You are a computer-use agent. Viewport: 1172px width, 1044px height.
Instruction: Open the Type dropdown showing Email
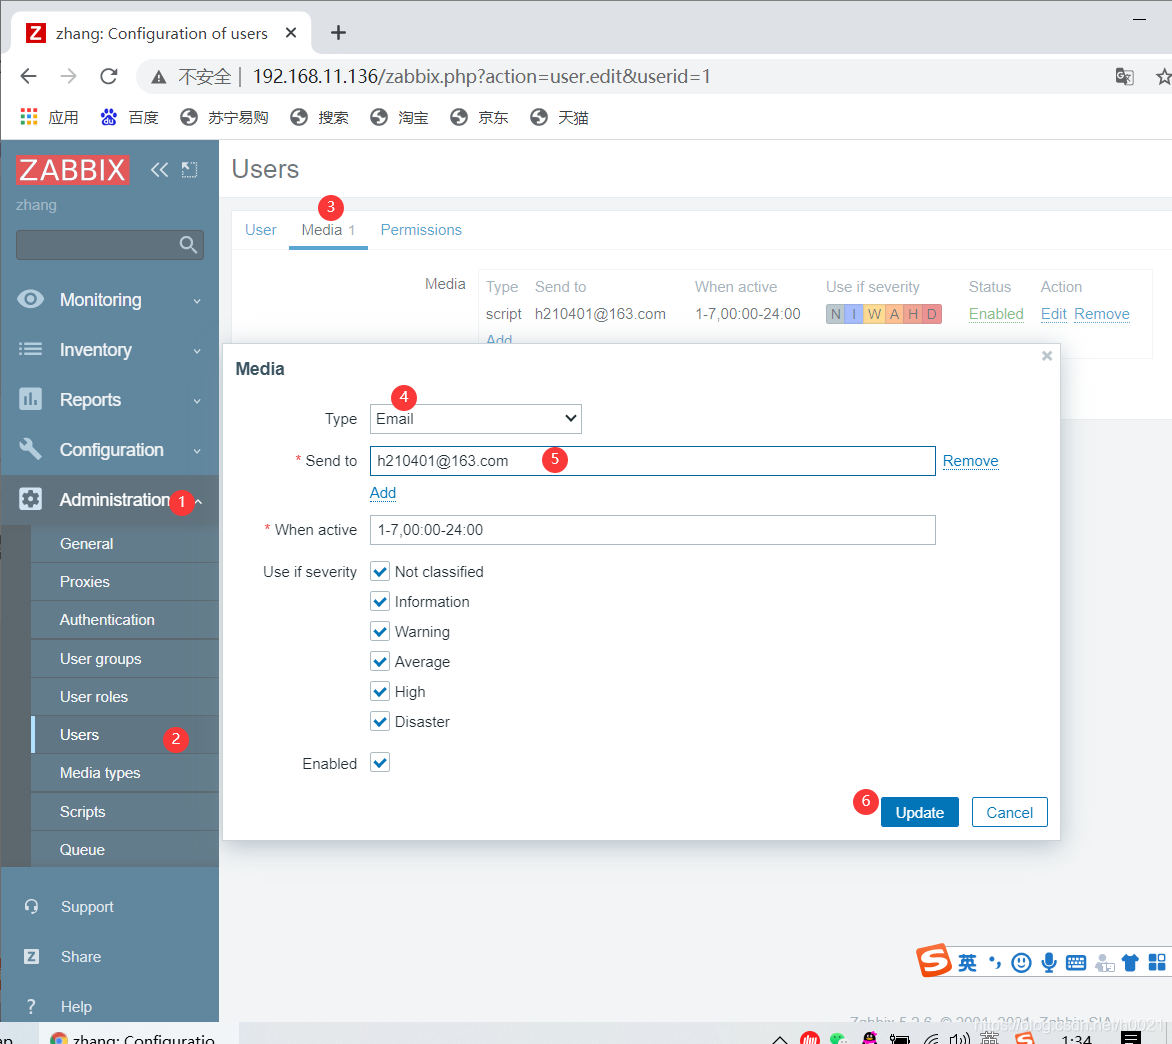click(475, 418)
